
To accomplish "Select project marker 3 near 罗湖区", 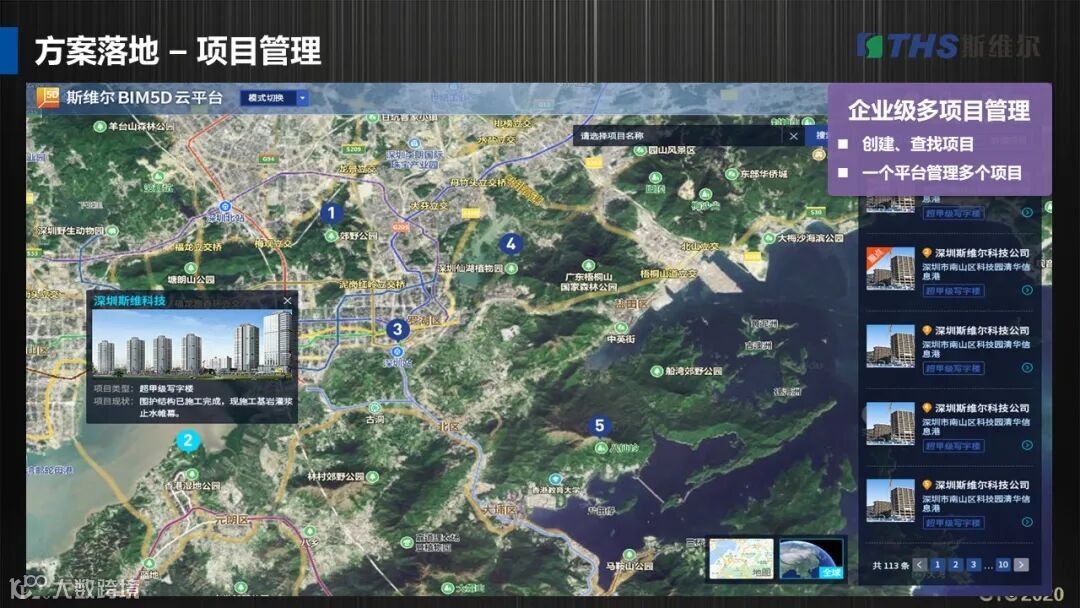I will 397,329.
